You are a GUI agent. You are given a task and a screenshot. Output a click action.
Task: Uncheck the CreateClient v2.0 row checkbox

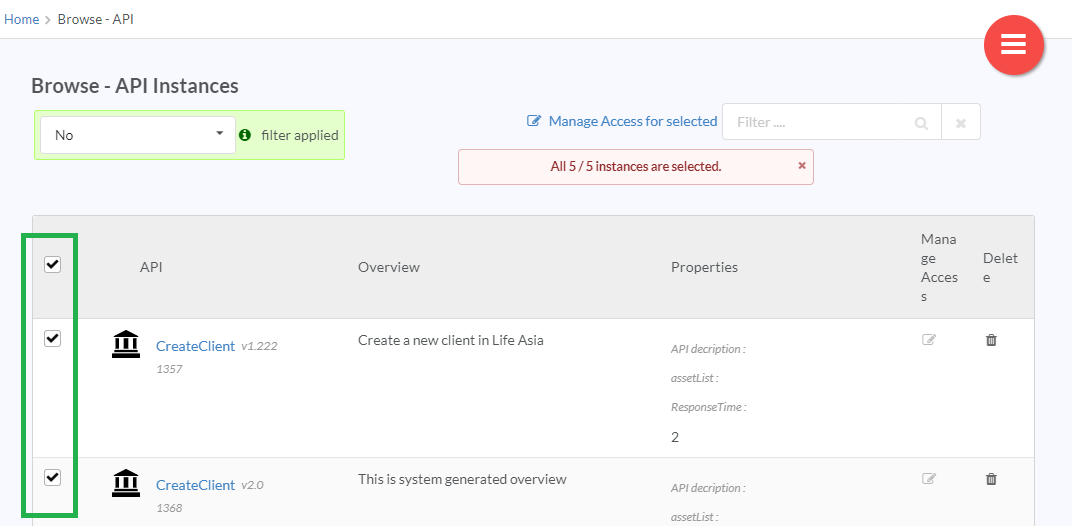53,477
